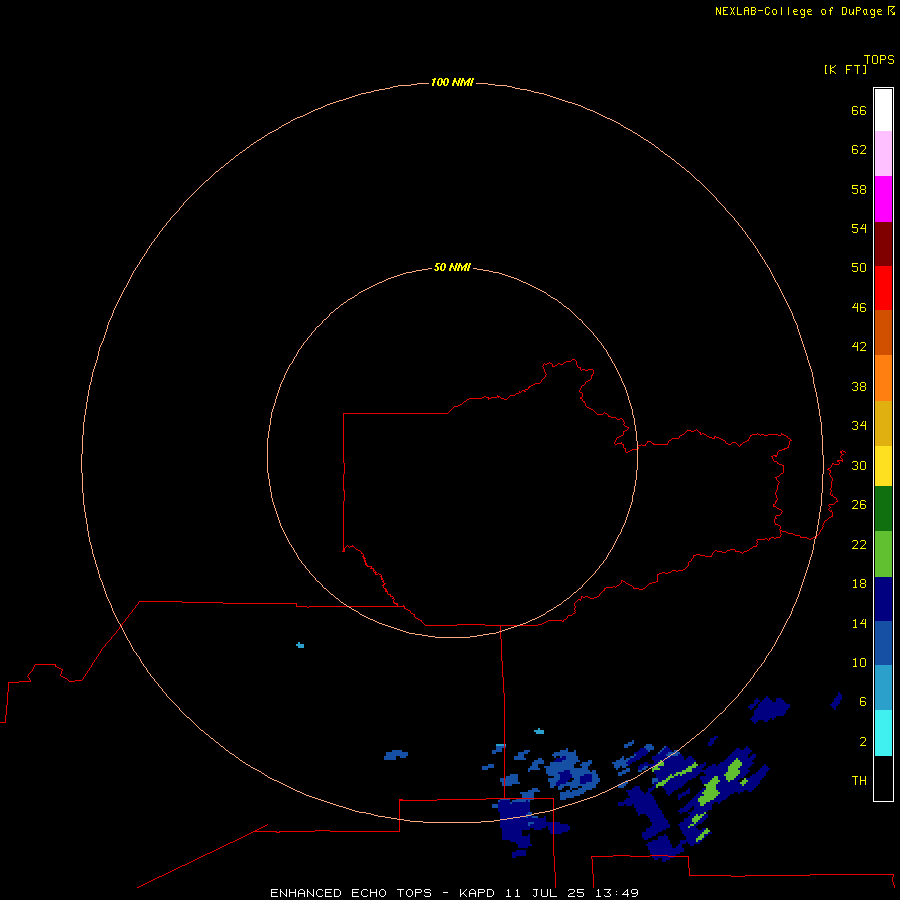Click the "22" legend value
The height and width of the screenshot is (900, 900).
(x=859, y=544)
